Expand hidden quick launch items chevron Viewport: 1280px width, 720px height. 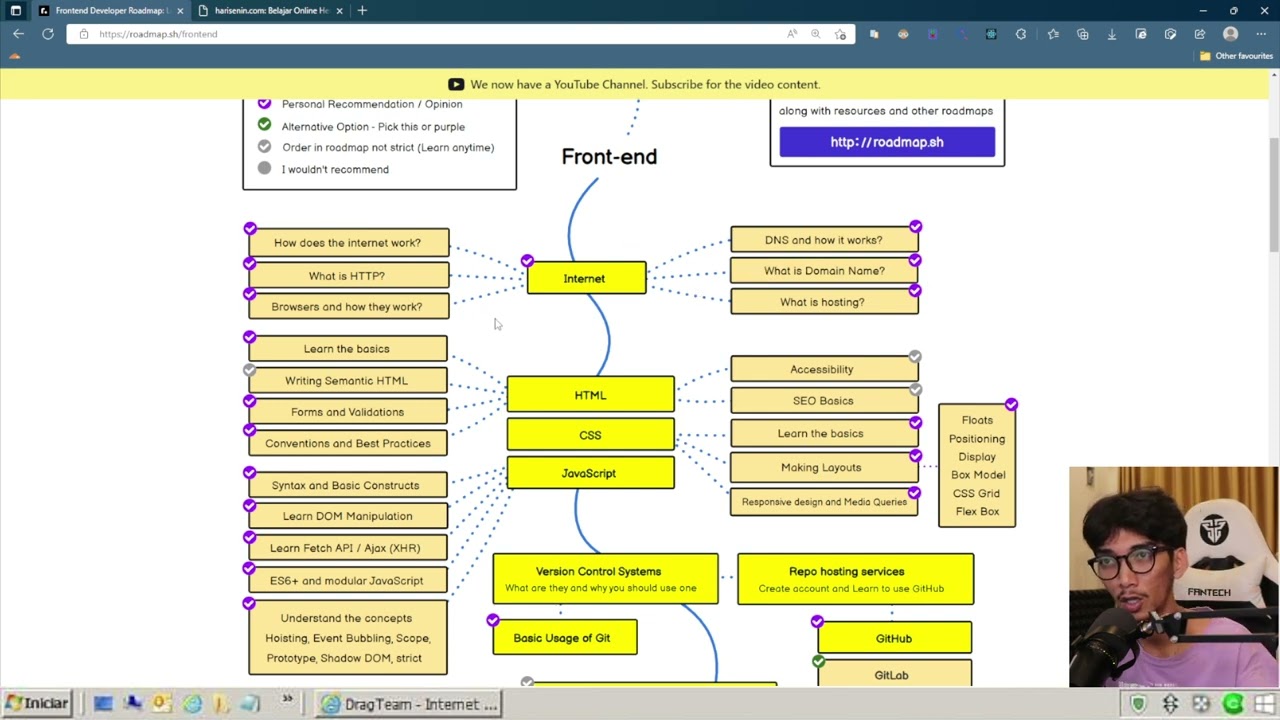287,699
